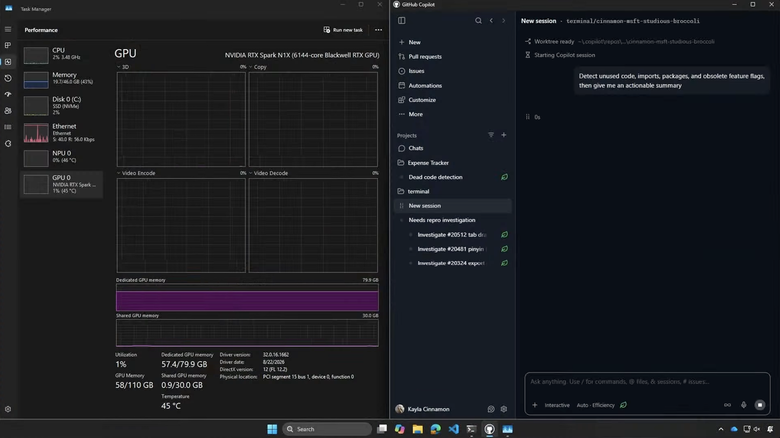This screenshot has width=780, height=438.
Task: Collapse Needs repro investigation group
Action: point(453,220)
